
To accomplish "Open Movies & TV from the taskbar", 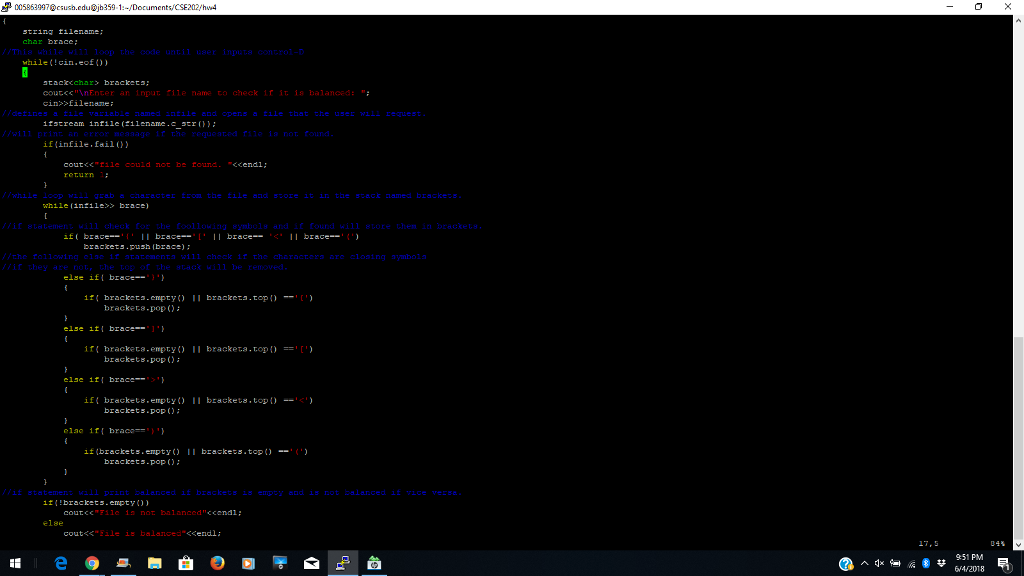I will pos(247,563).
